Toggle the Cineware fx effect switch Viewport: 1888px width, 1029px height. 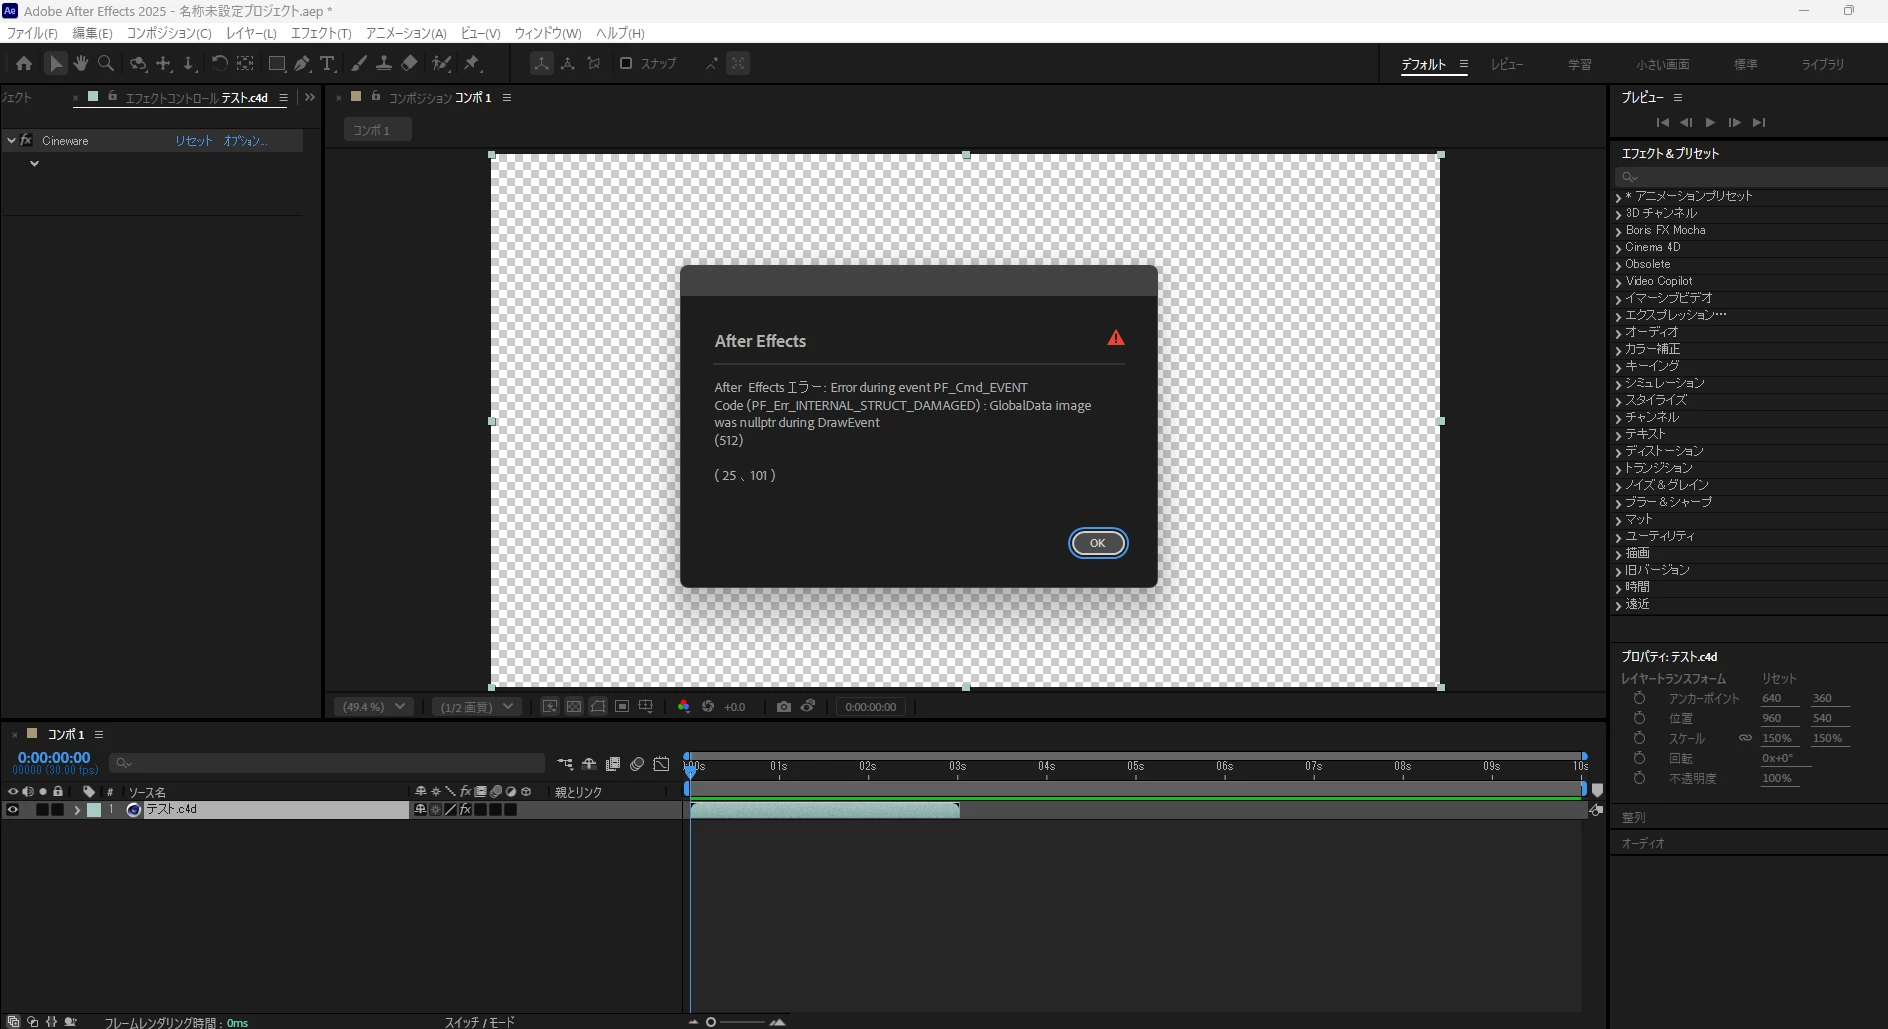pos(26,141)
